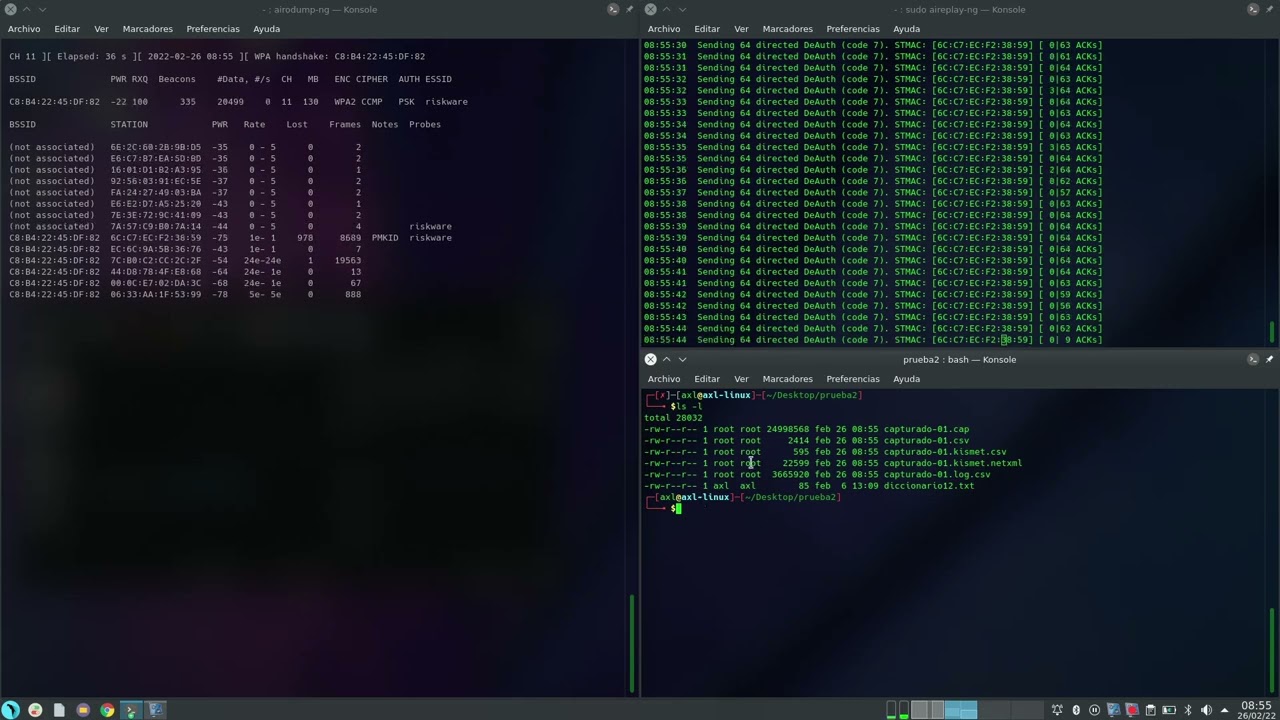Open the Bluetooth tray icon left of the volume
The width and height of the screenshot is (1280, 720).
click(x=1187, y=710)
